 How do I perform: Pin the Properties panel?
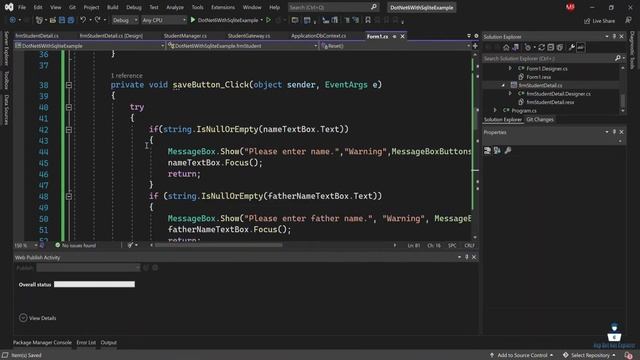(614, 132)
